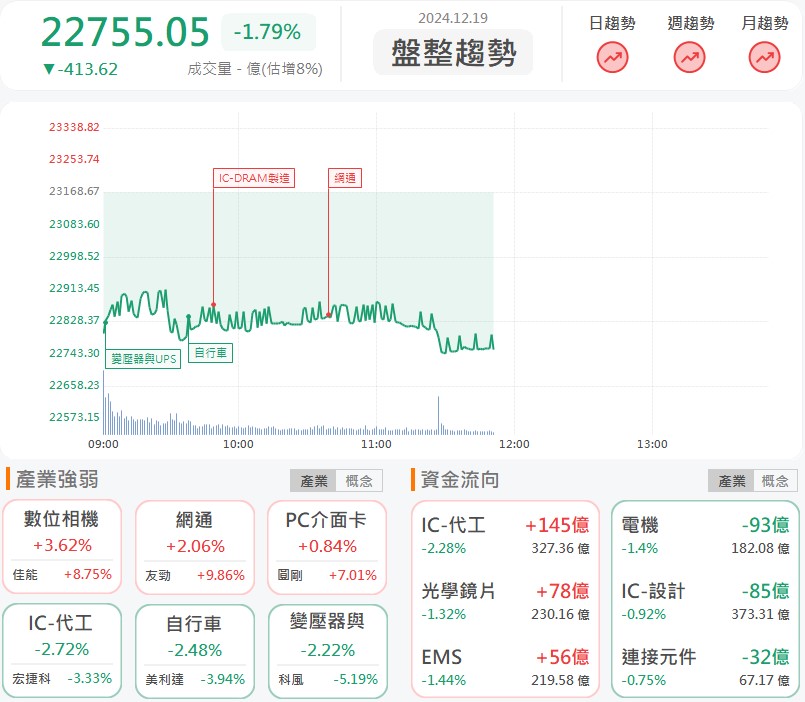Select 產業 tab in 產業強弱 panel
Viewport: 805px width, 702px height.
313,481
